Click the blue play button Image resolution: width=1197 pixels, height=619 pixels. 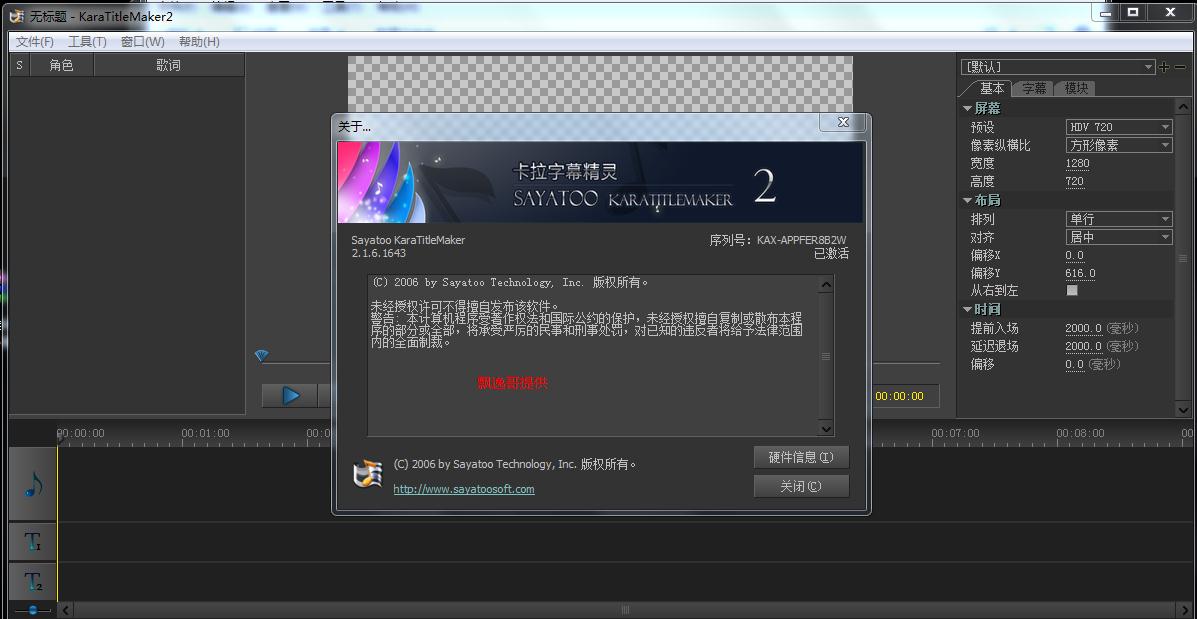point(289,395)
